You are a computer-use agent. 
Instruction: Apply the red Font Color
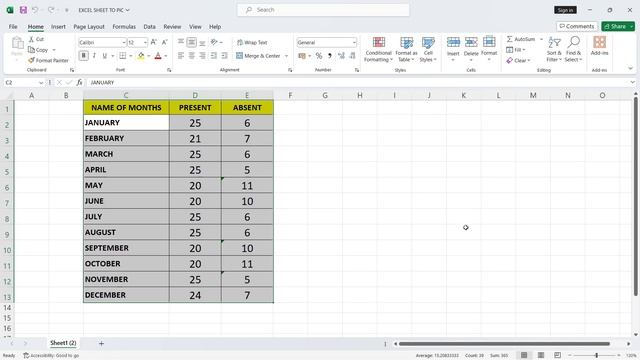(x=158, y=56)
